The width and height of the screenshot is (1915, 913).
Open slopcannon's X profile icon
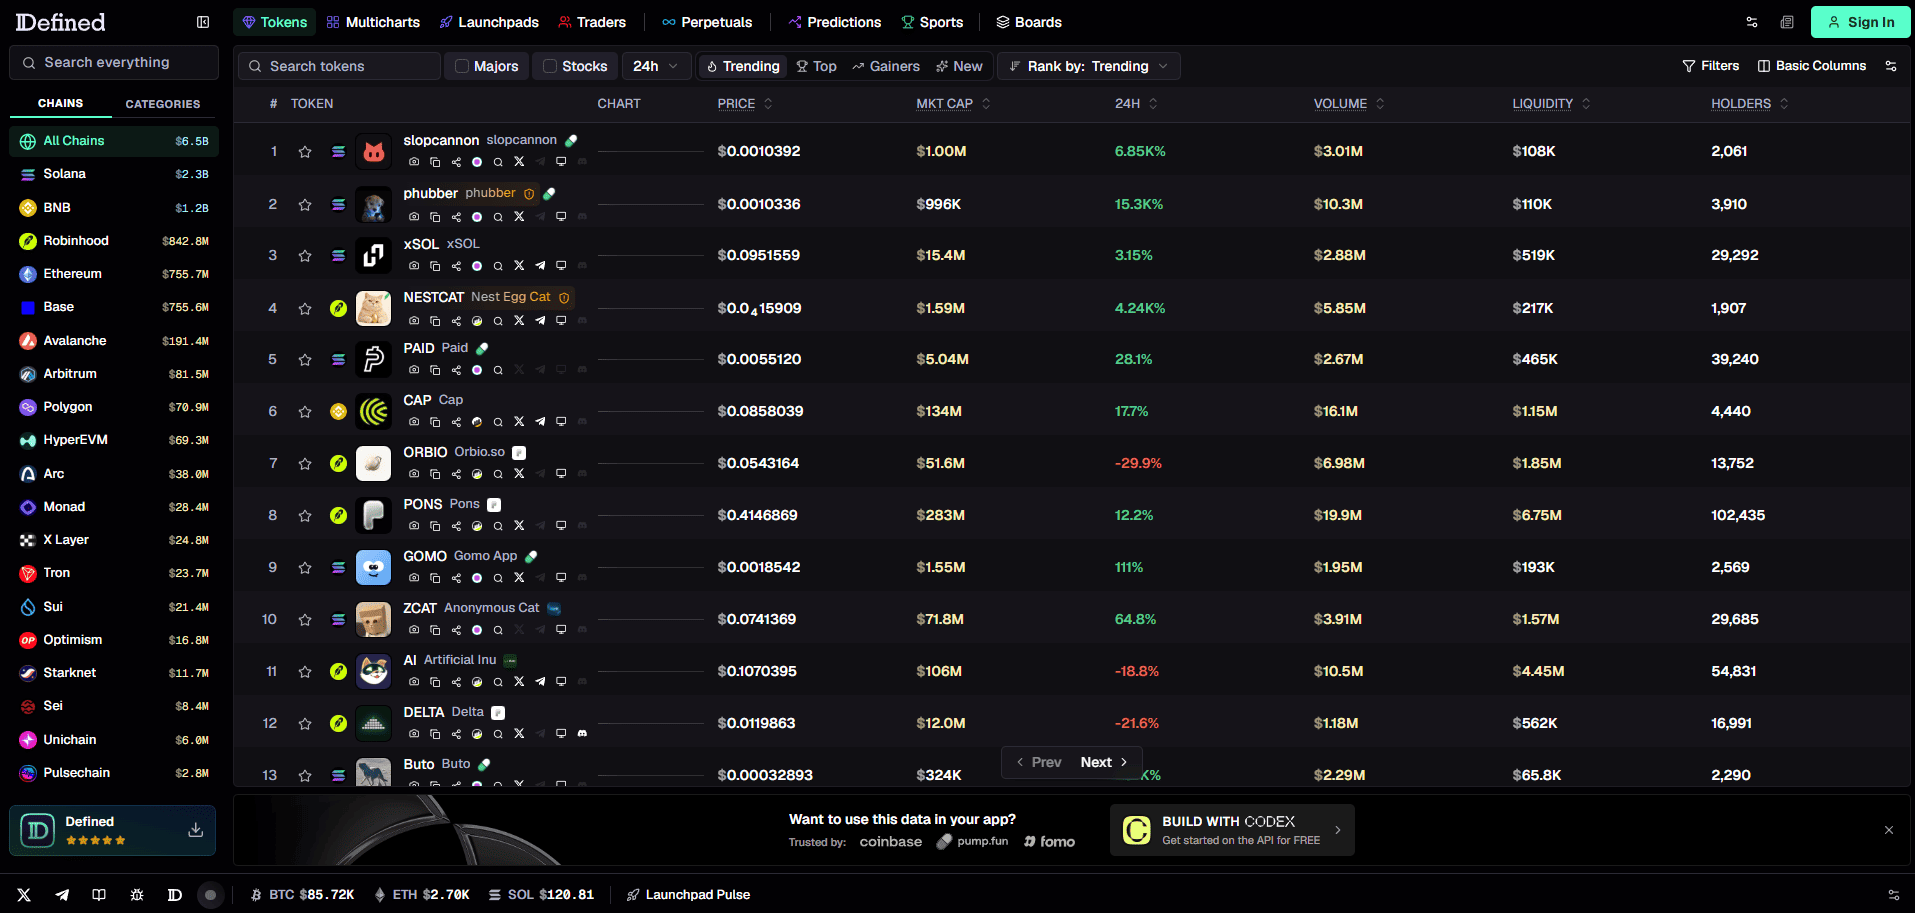(519, 162)
